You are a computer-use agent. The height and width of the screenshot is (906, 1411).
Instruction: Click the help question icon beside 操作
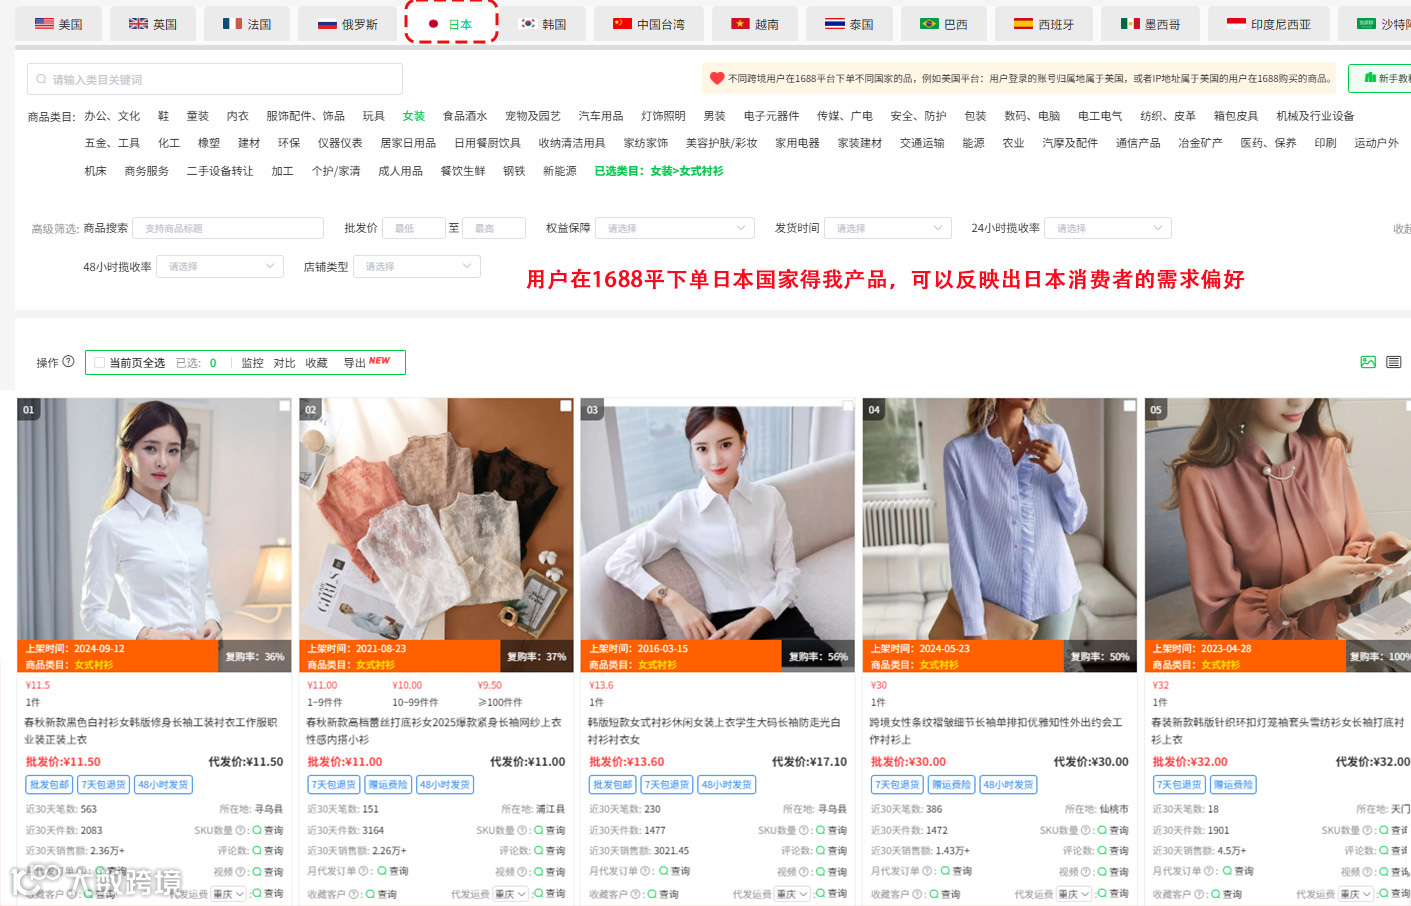(69, 362)
